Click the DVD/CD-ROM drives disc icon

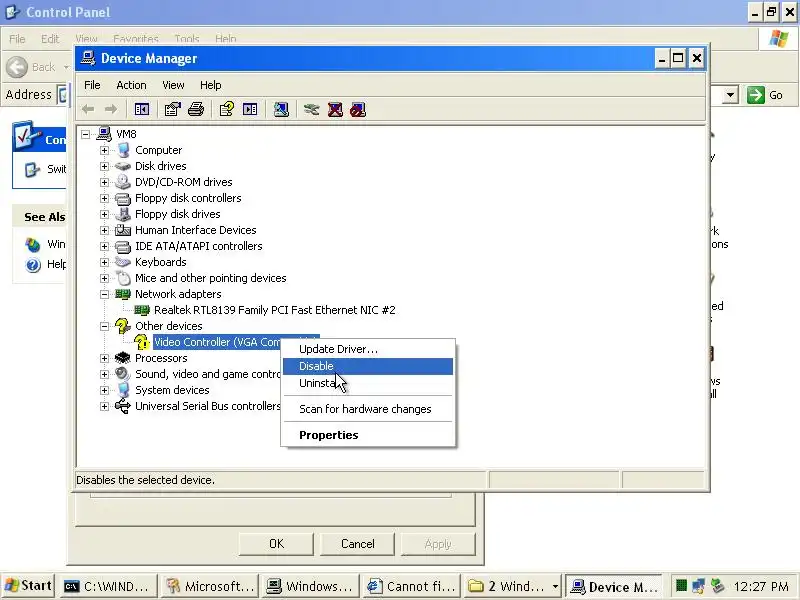point(123,182)
